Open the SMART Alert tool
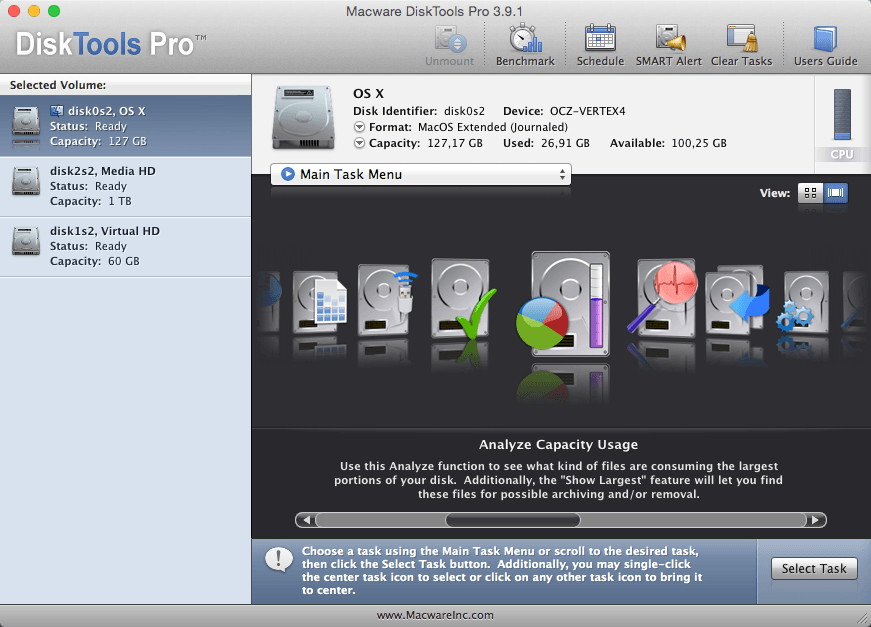The height and width of the screenshot is (627, 871). [669, 38]
